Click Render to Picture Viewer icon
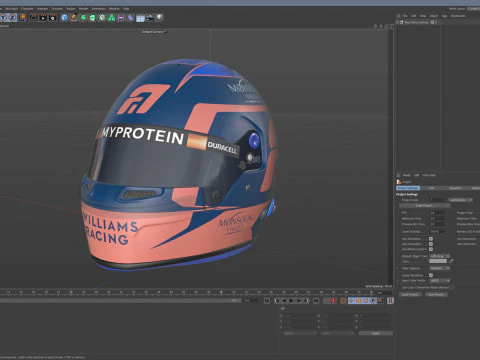Viewport: 480px width, 360px height. pos(43,17)
